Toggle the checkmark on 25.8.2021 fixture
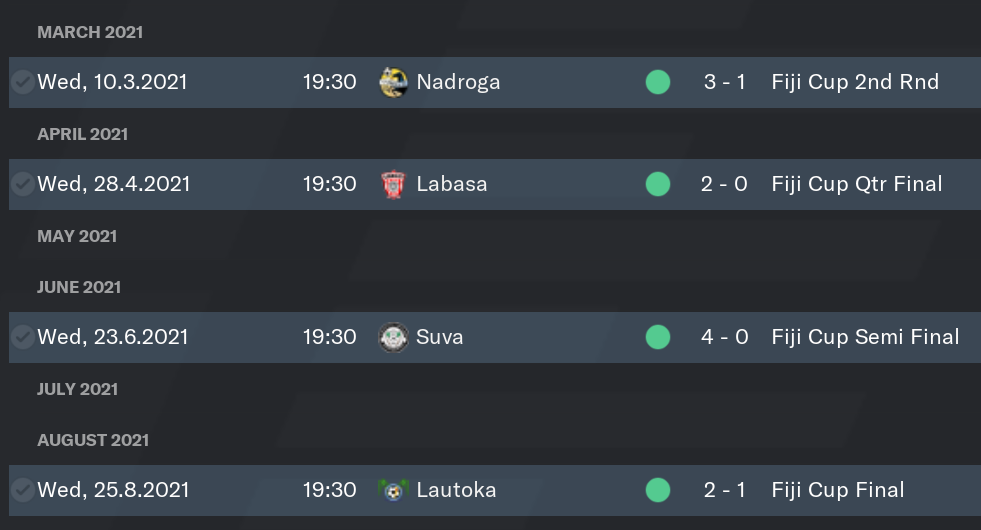 click(23, 490)
